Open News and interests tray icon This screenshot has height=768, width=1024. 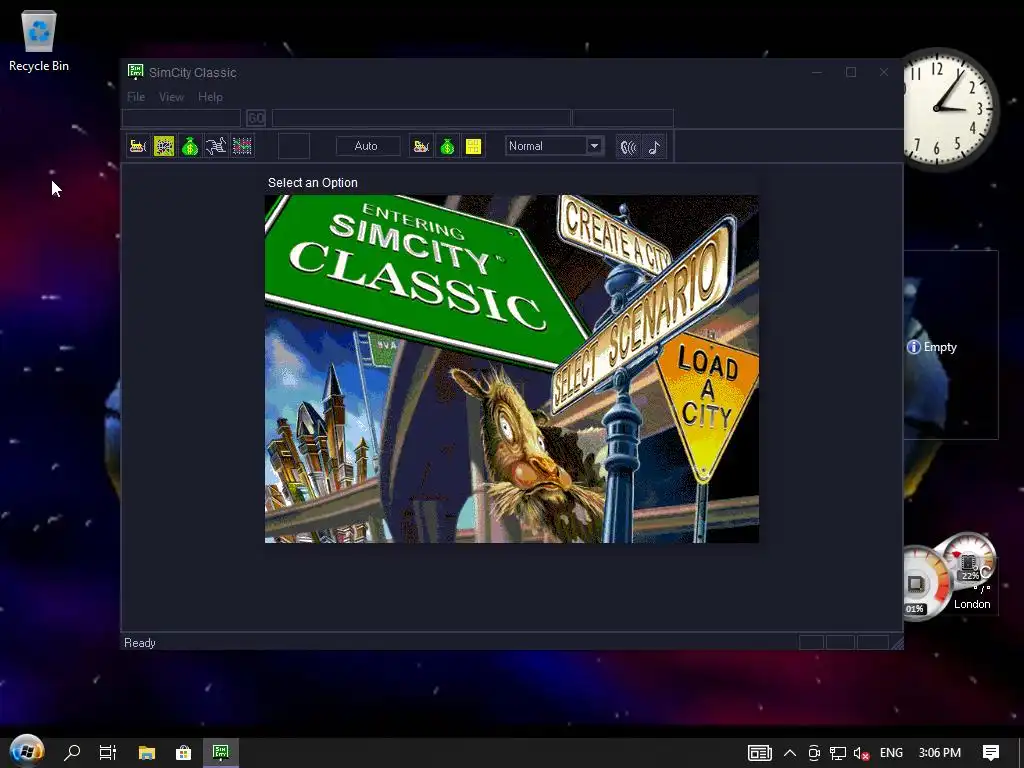[760, 753]
